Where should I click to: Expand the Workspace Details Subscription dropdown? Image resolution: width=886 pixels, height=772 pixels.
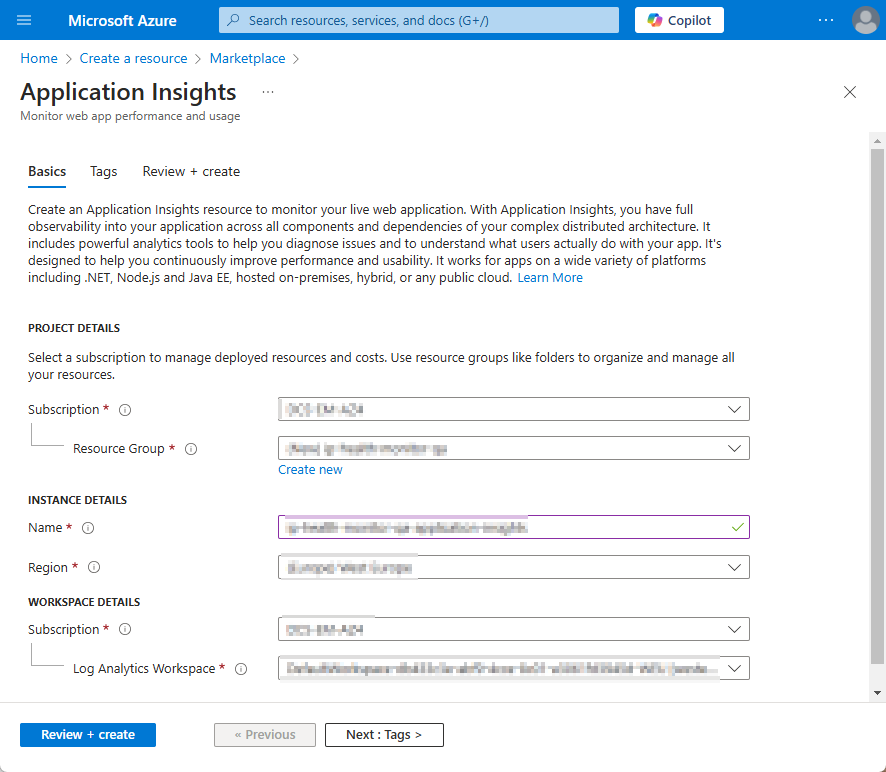(514, 629)
